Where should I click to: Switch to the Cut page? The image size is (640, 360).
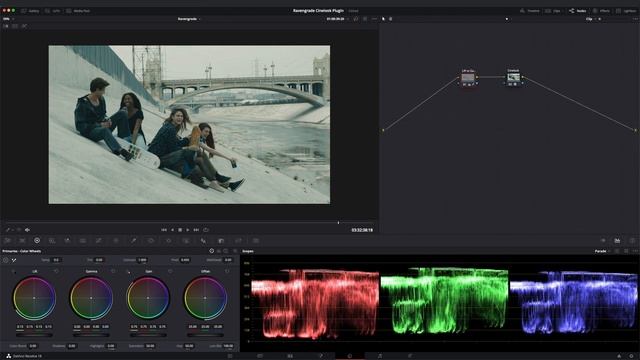(x=260, y=356)
